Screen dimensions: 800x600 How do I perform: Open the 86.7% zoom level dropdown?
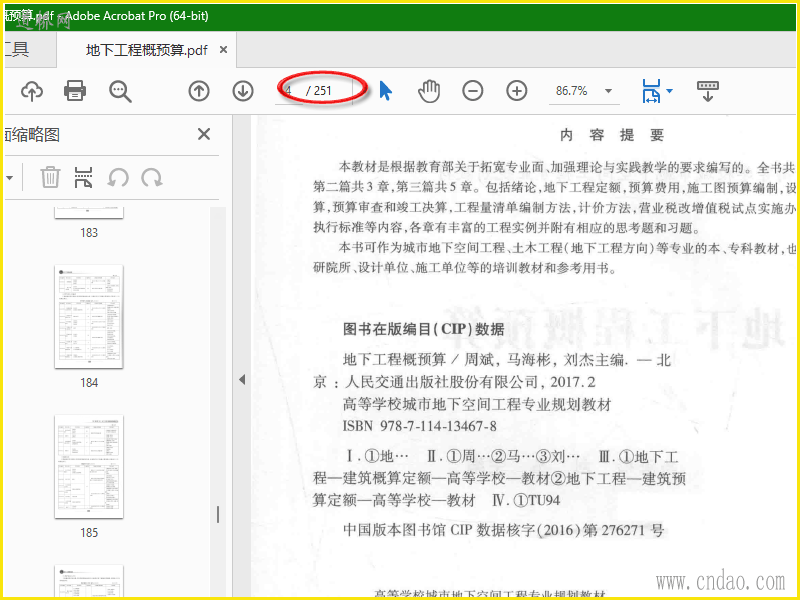click(608, 91)
